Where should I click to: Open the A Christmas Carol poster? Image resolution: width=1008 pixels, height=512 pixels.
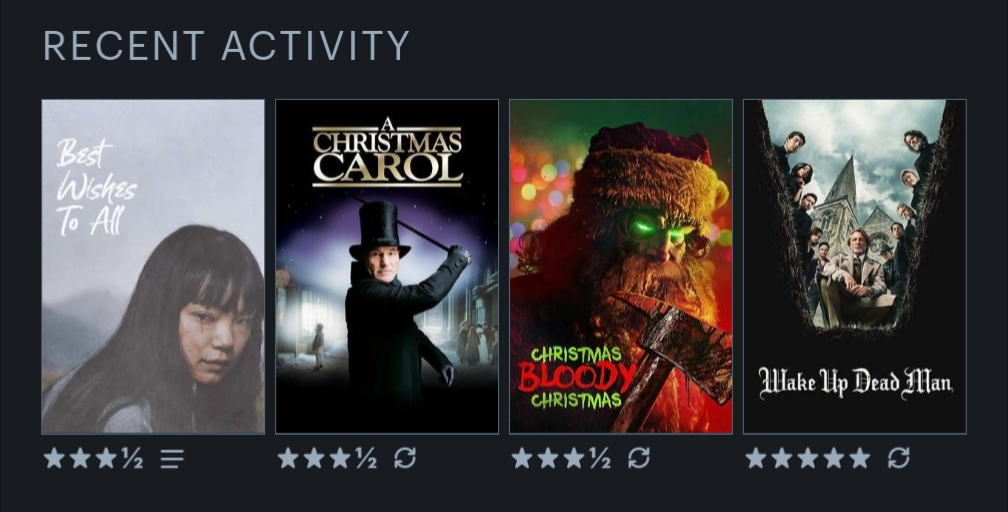click(x=387, y=266)
